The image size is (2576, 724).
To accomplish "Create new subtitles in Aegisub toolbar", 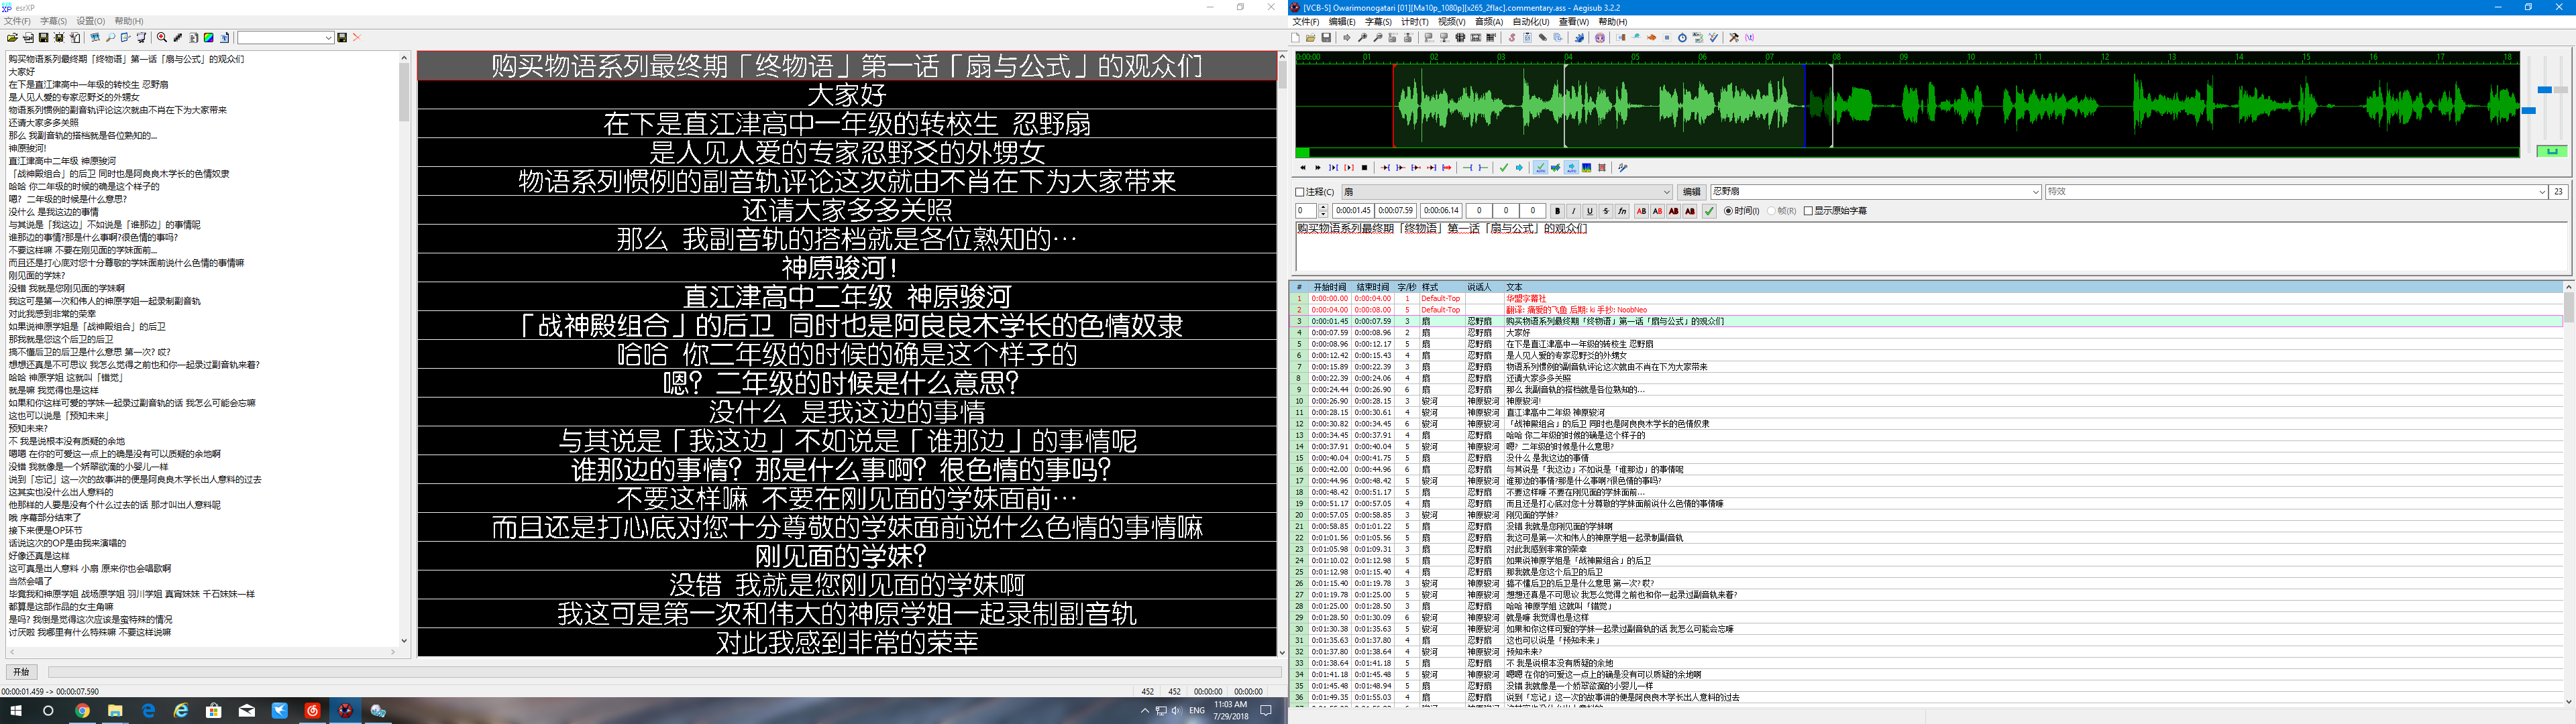I will (x=1295, y=38).
